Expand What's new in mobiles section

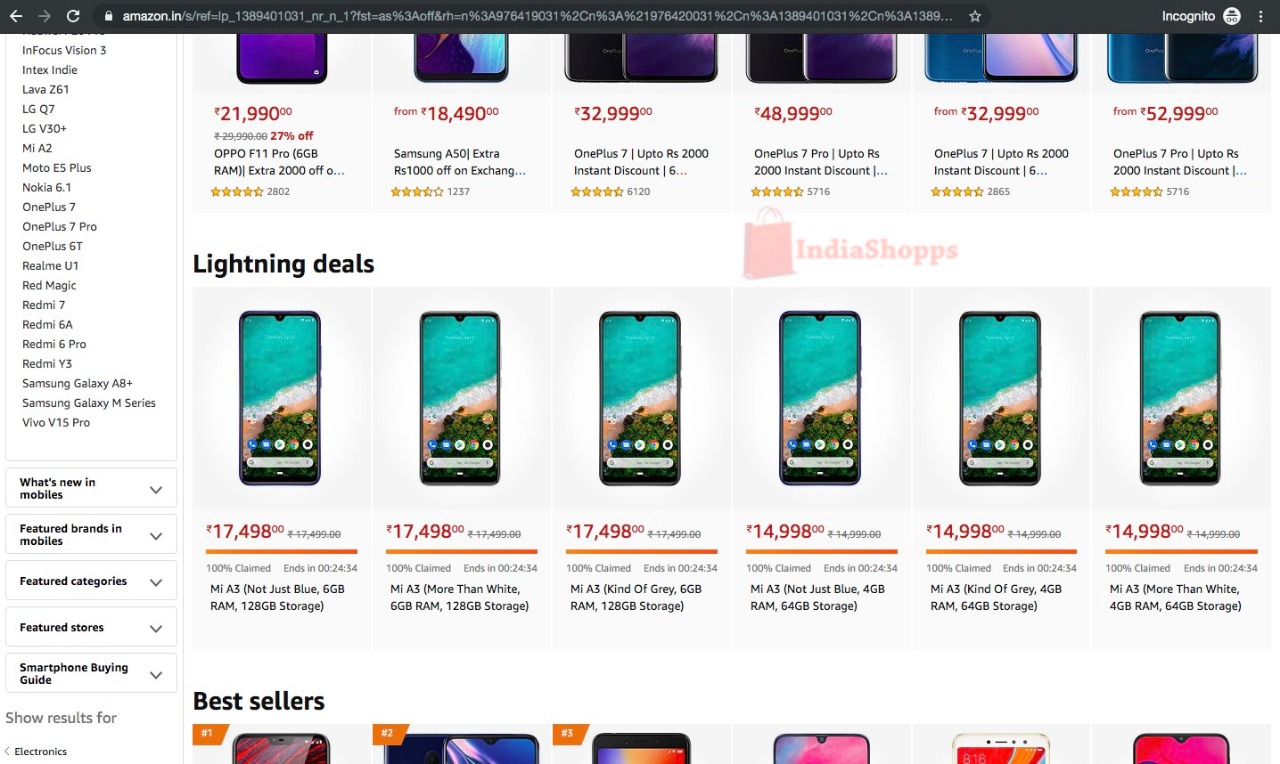pyautogui.click(x=91, y=488)
